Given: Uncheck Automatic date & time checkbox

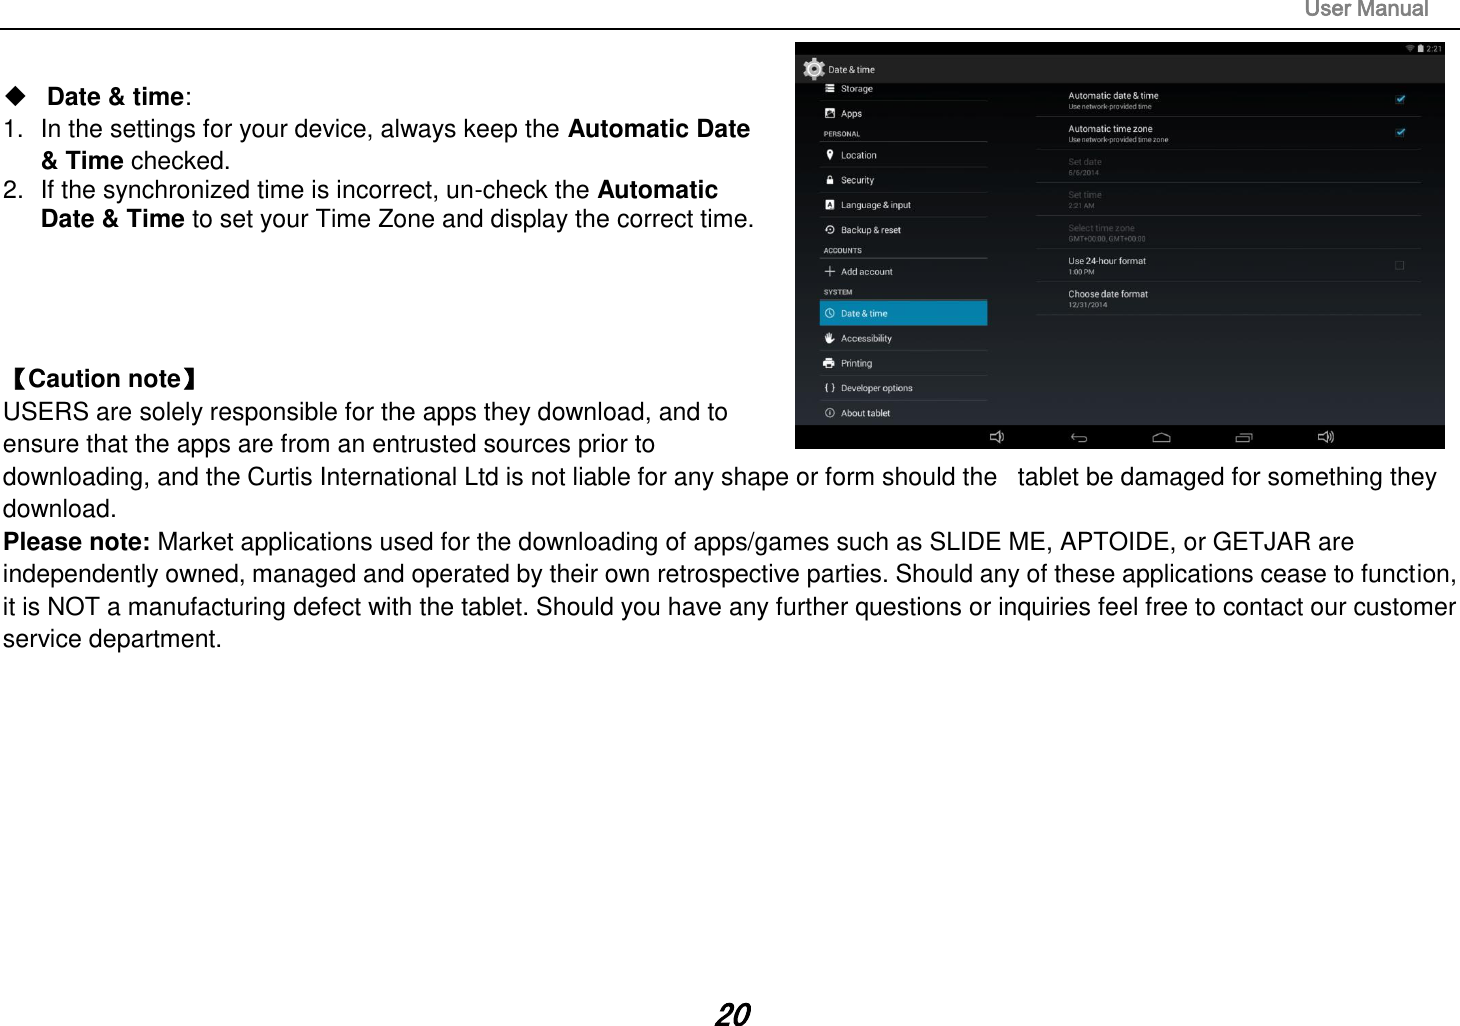Looking at the screenshot, I should (x=1400, y=100).
